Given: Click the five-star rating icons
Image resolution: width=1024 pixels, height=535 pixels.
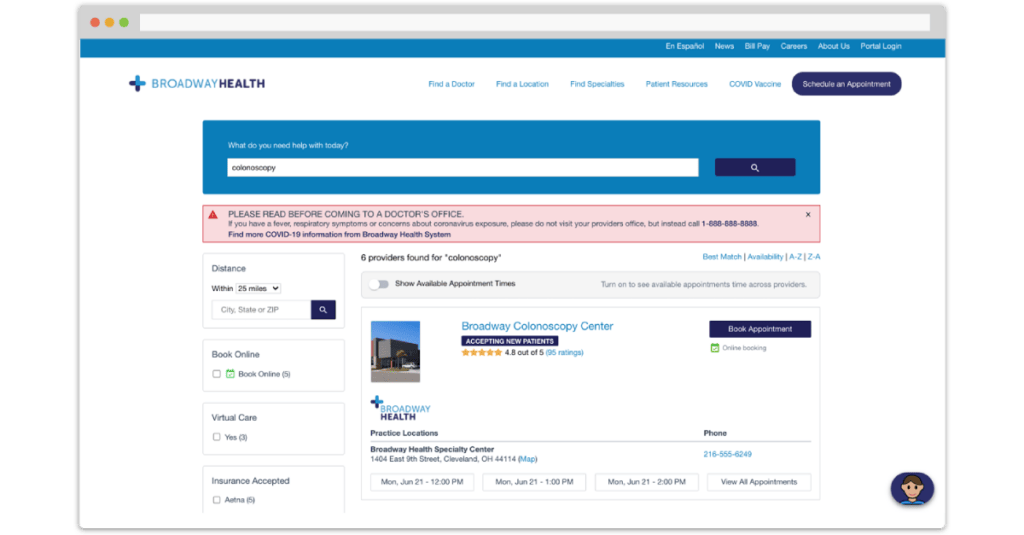Looking at the screenshot, I should (x=482, y=353).
